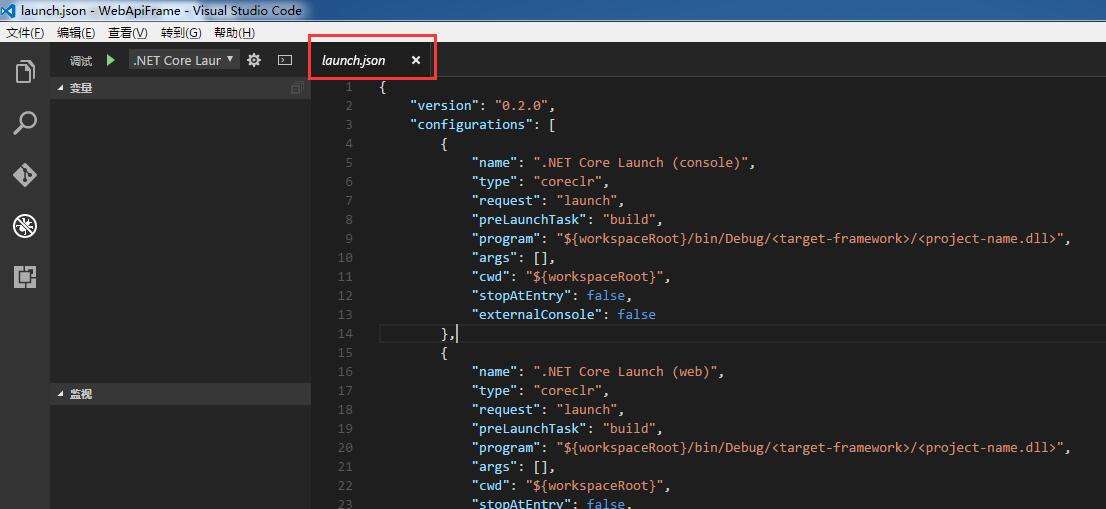Open the Git source control view
Viewport: 1106px width, 509px height.
pyautogui.click(x=25, y=174)
